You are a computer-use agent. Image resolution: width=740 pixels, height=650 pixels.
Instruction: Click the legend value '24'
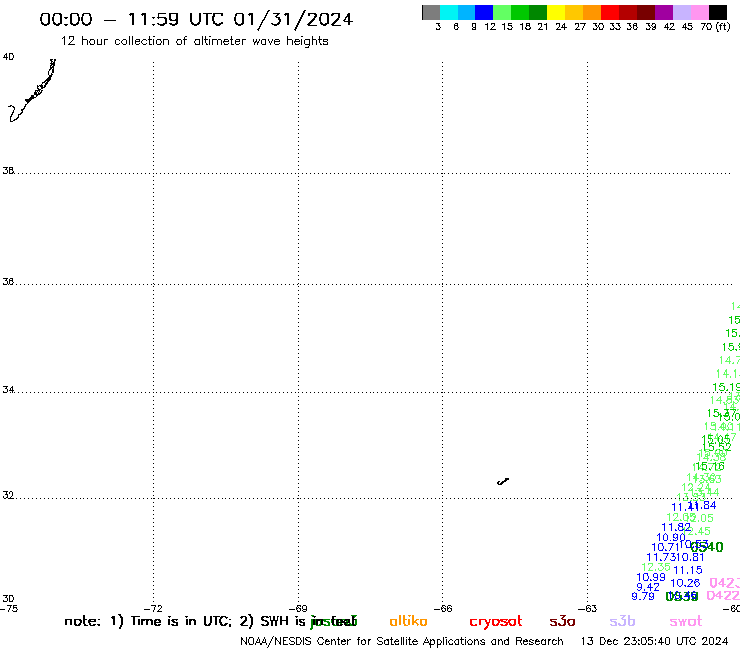(x=561, y=27)
